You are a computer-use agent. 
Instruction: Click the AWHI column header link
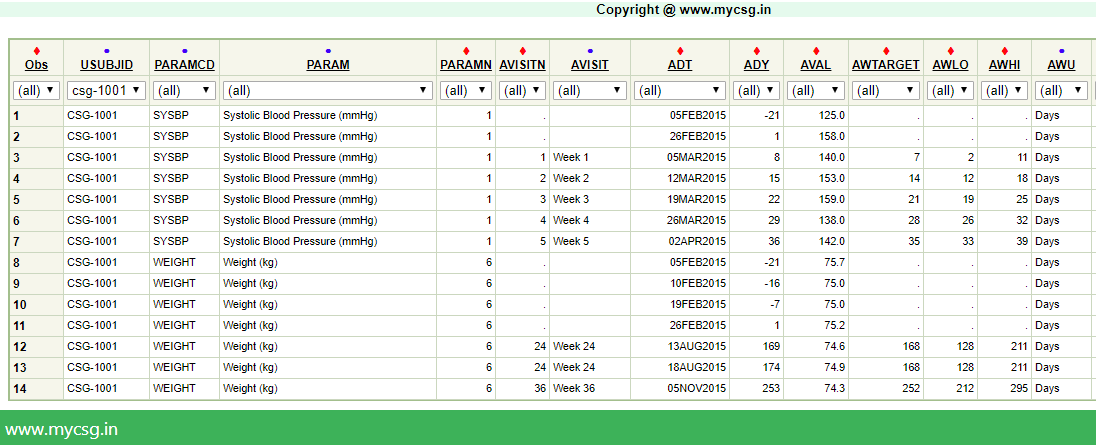point(1004,65)
